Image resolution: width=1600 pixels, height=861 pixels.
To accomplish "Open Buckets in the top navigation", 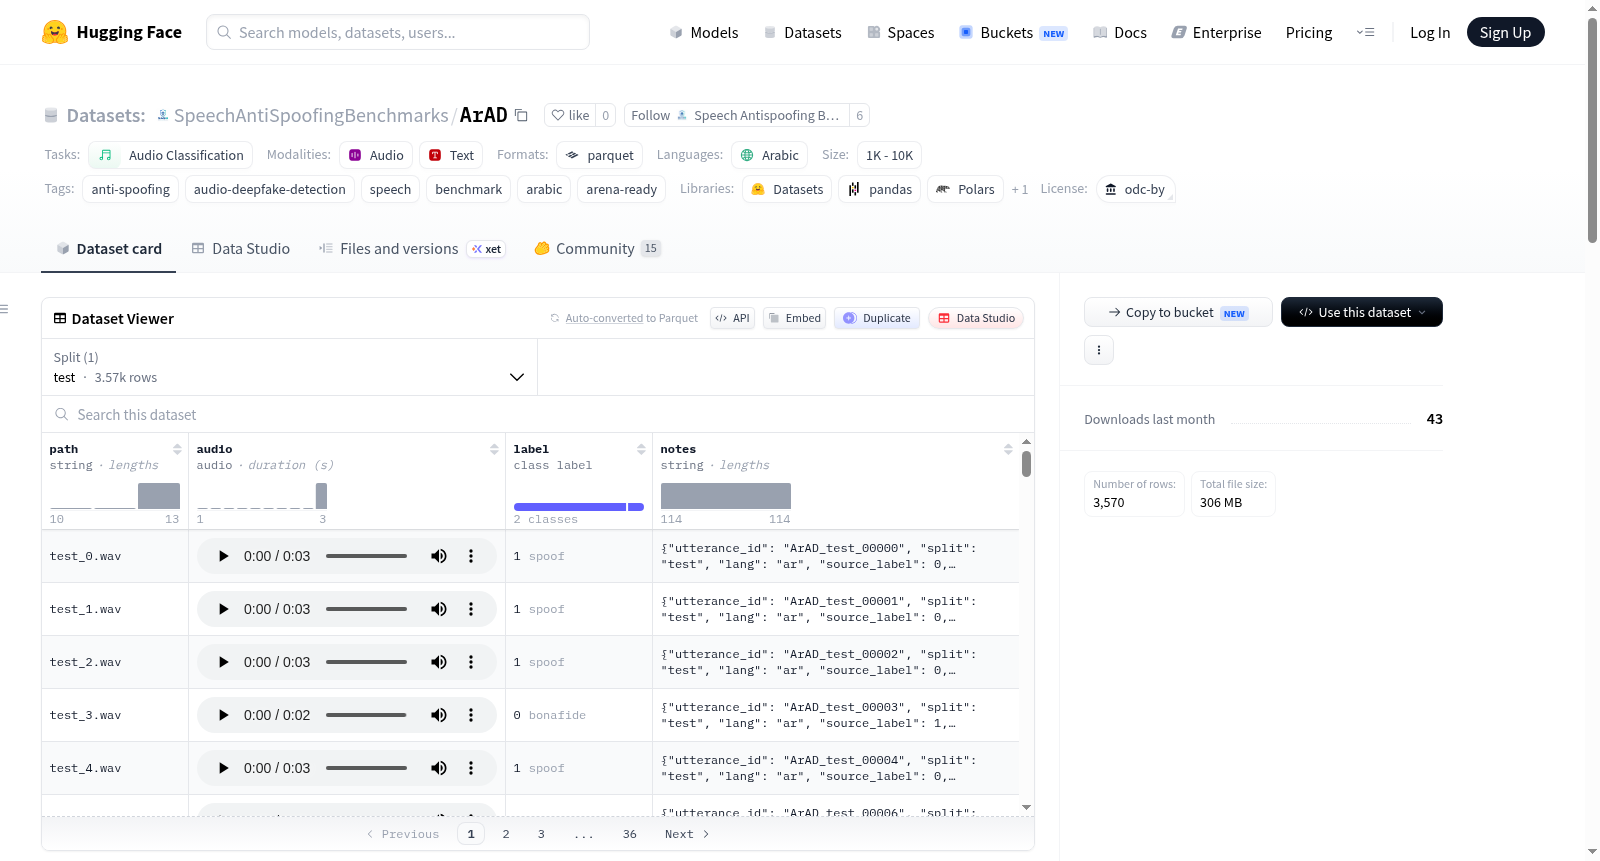I will tap(1013, 32).
